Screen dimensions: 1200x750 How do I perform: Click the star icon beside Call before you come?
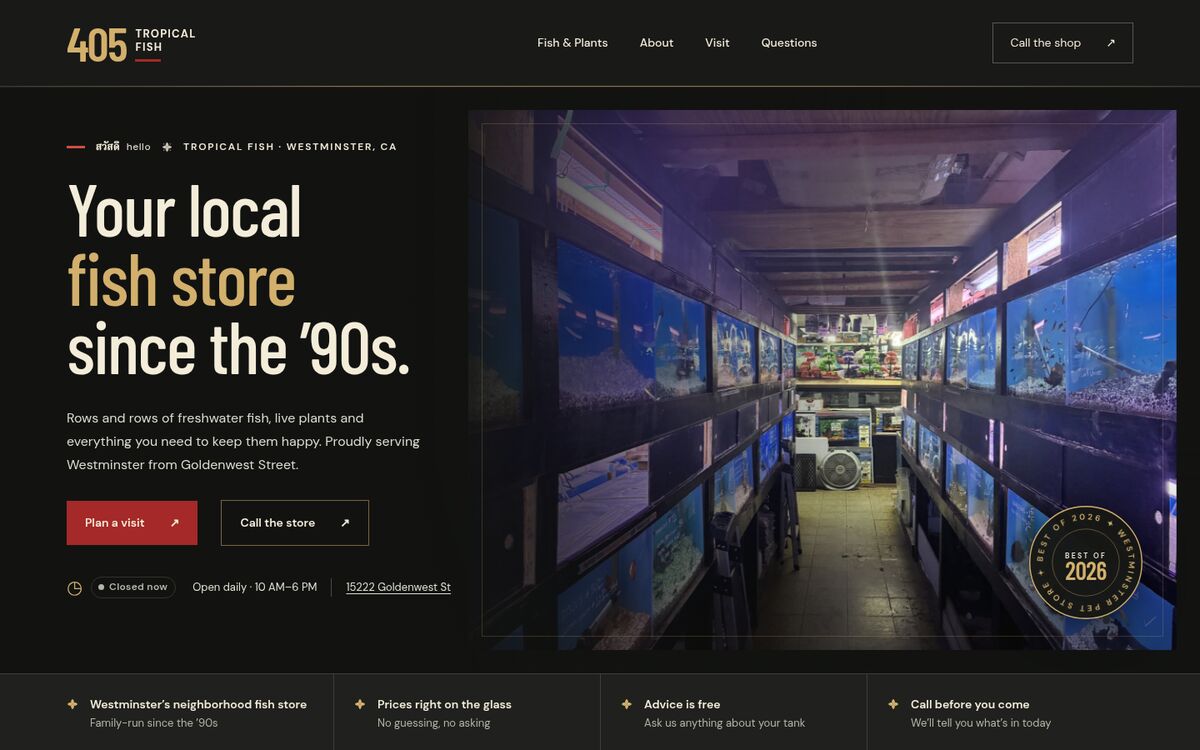click(893, 704)
